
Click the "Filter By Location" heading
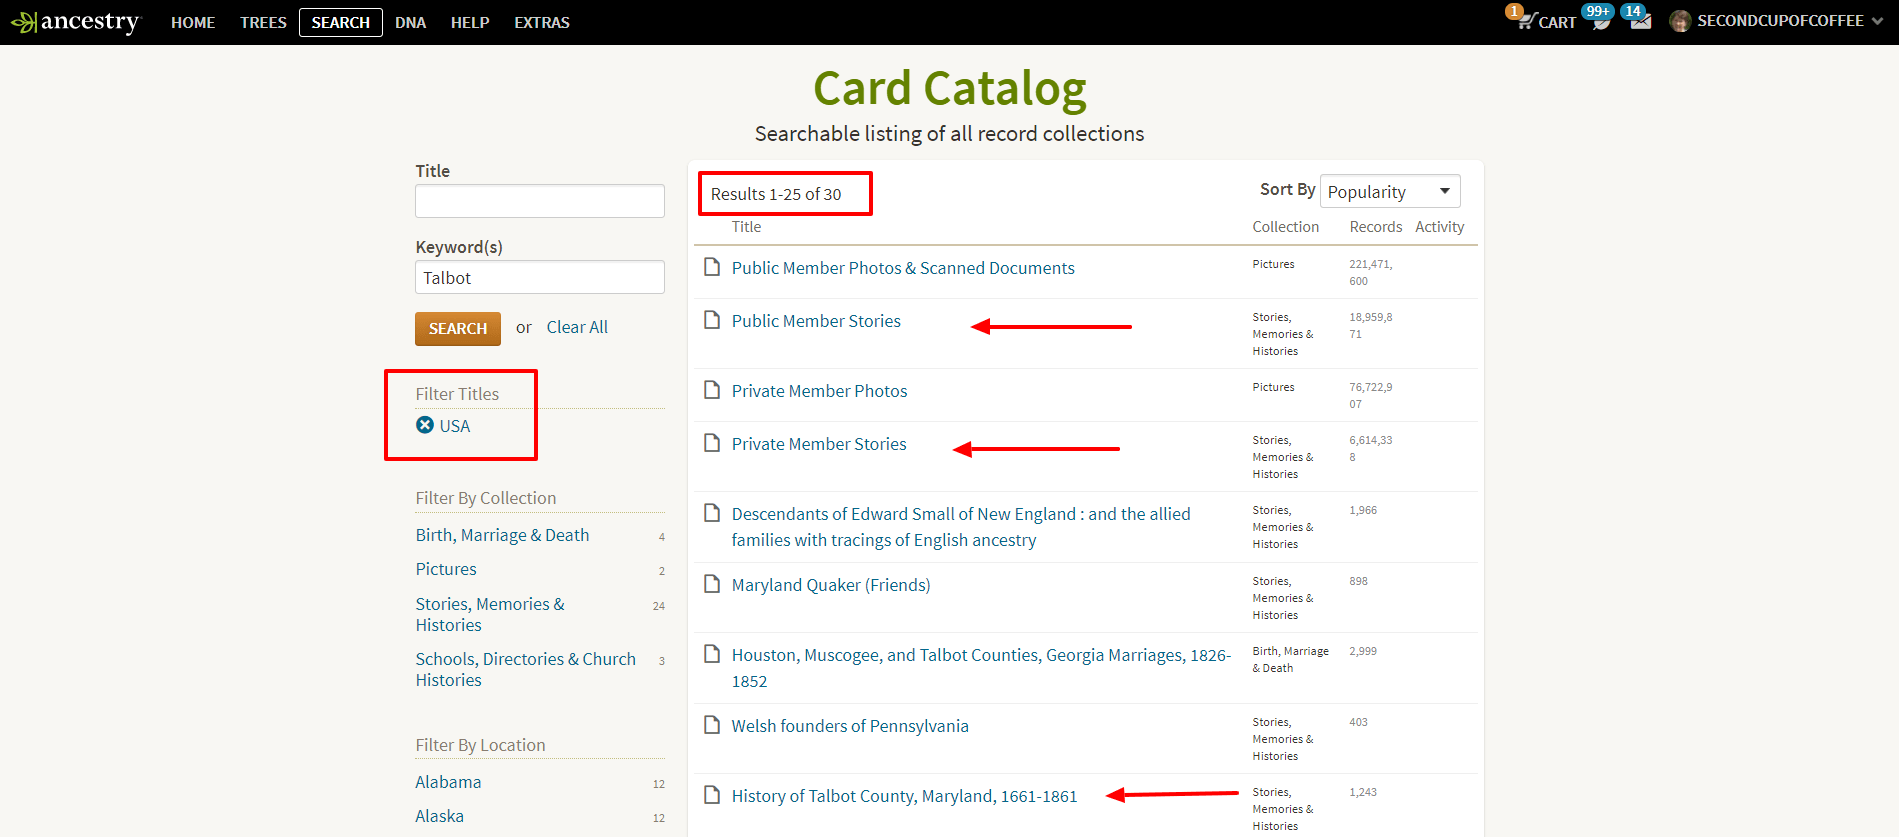point(481,745)
